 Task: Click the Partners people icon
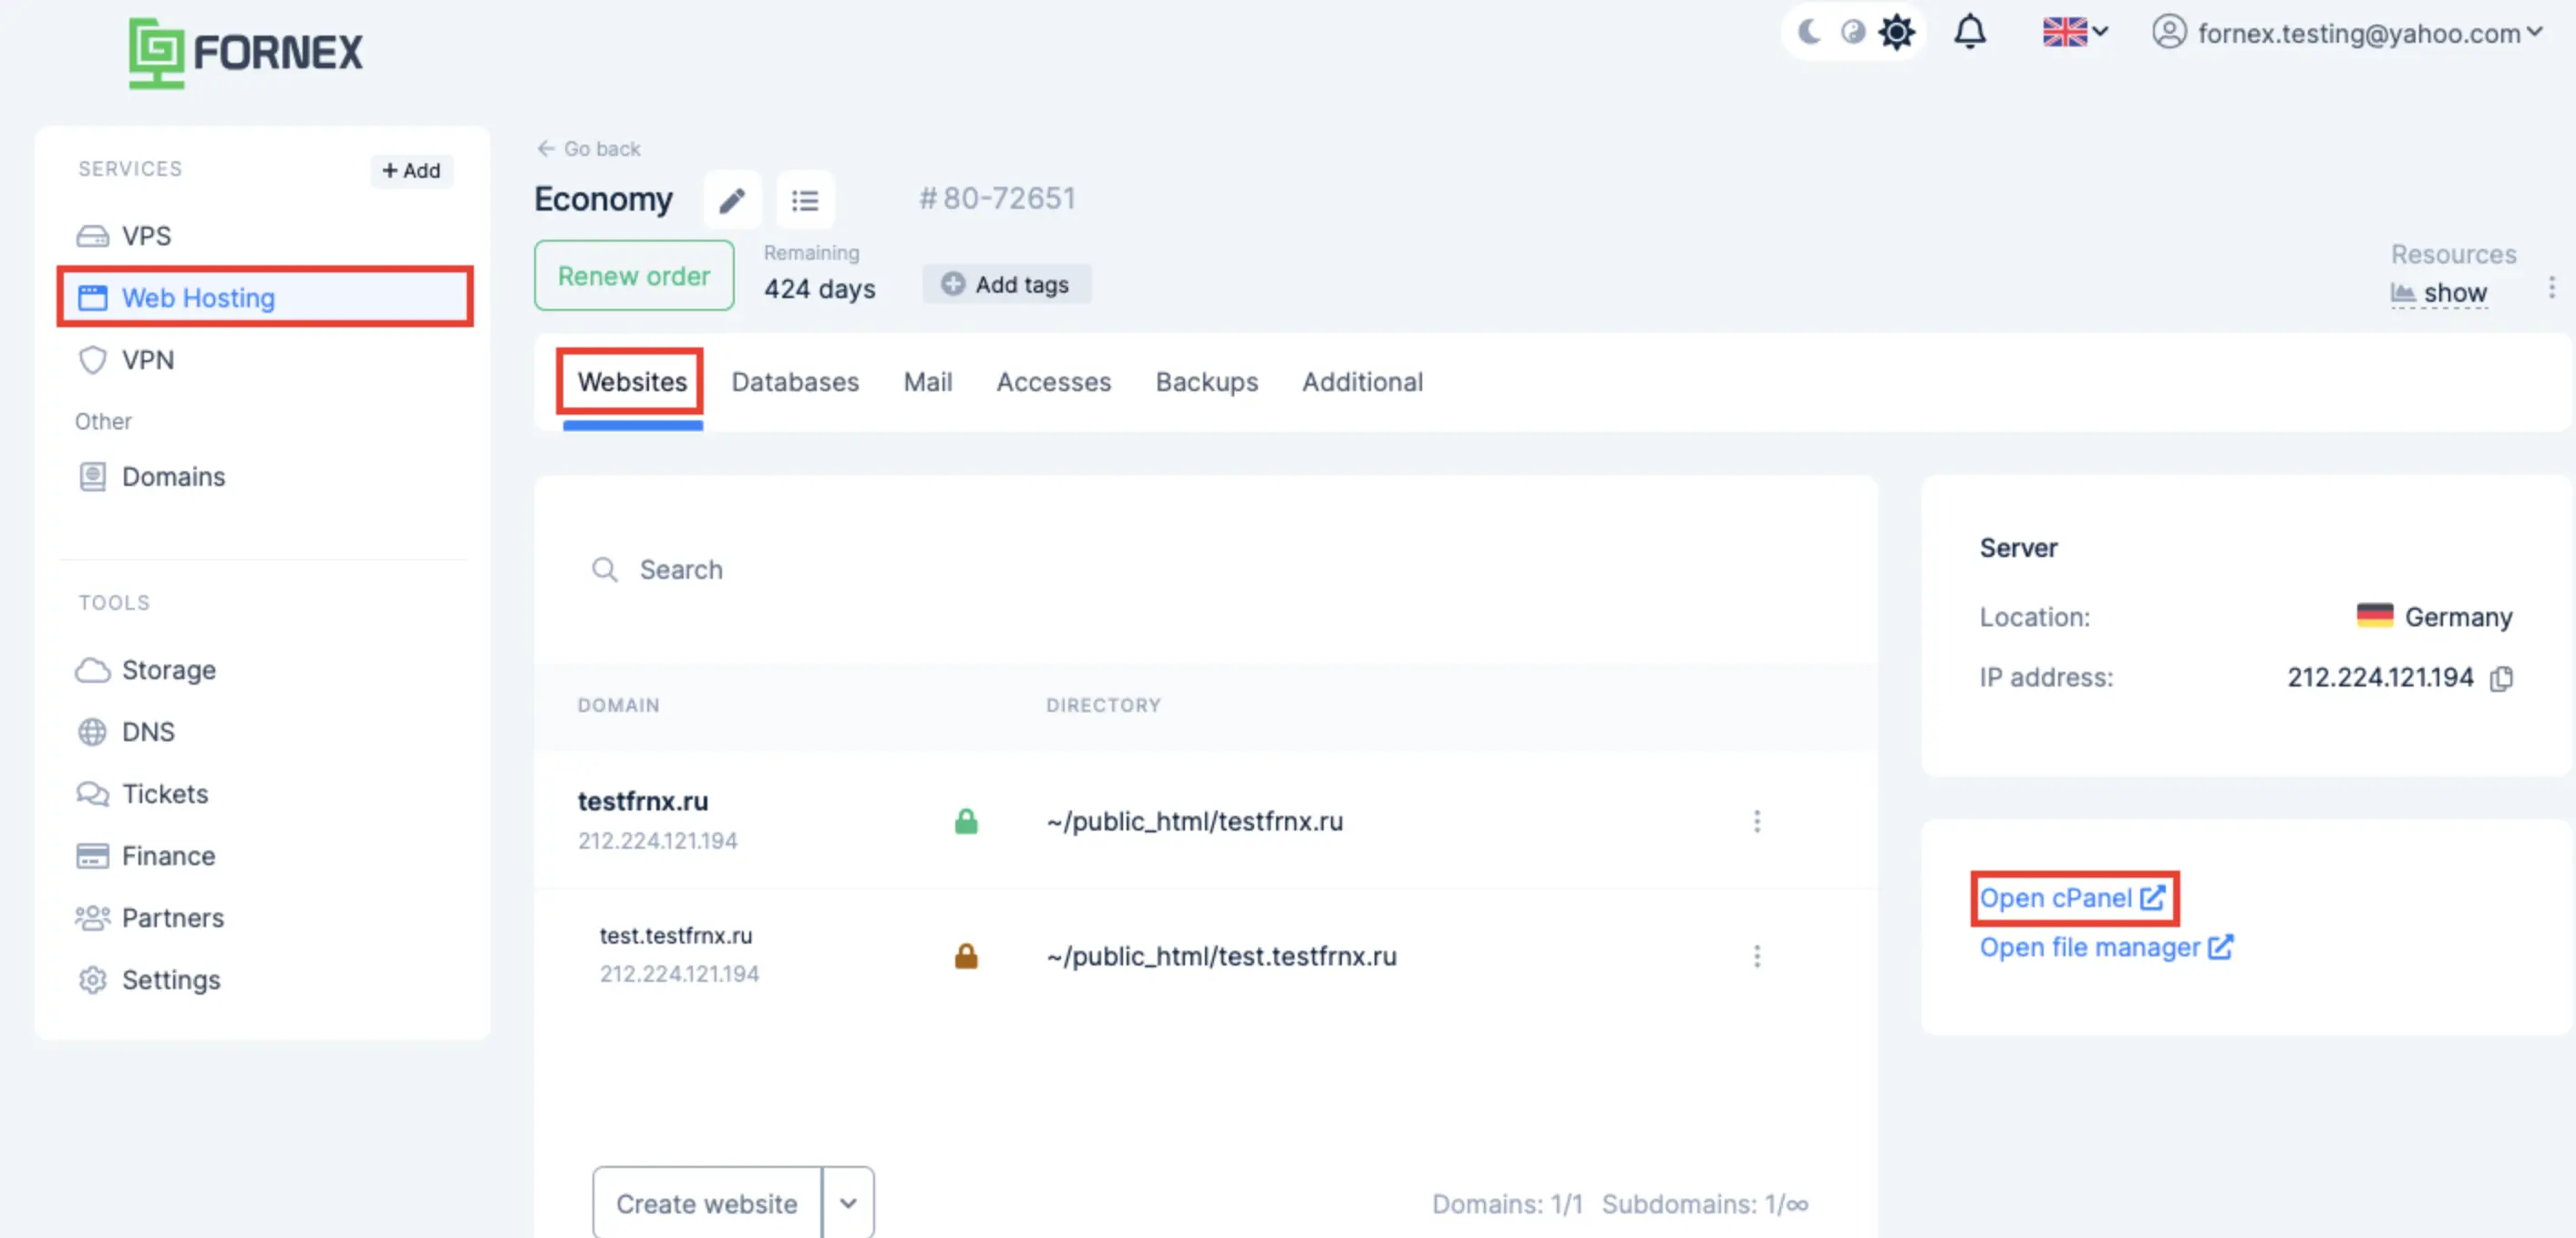[93, 918]
